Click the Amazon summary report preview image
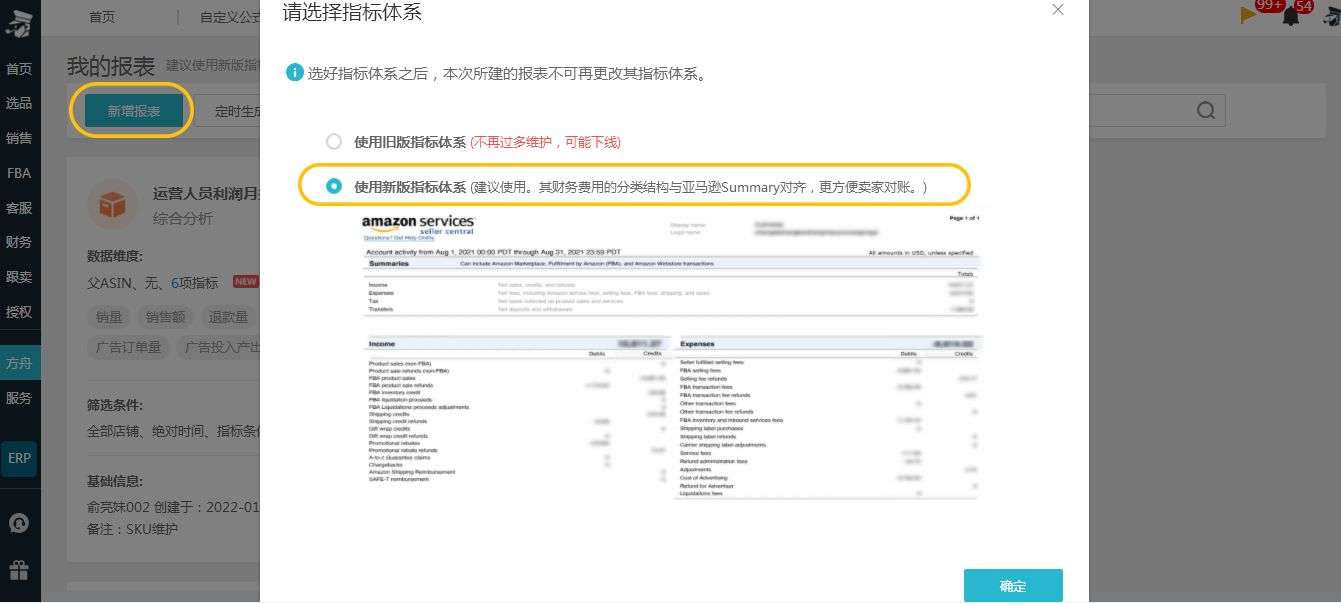 (x=671, y=355)
